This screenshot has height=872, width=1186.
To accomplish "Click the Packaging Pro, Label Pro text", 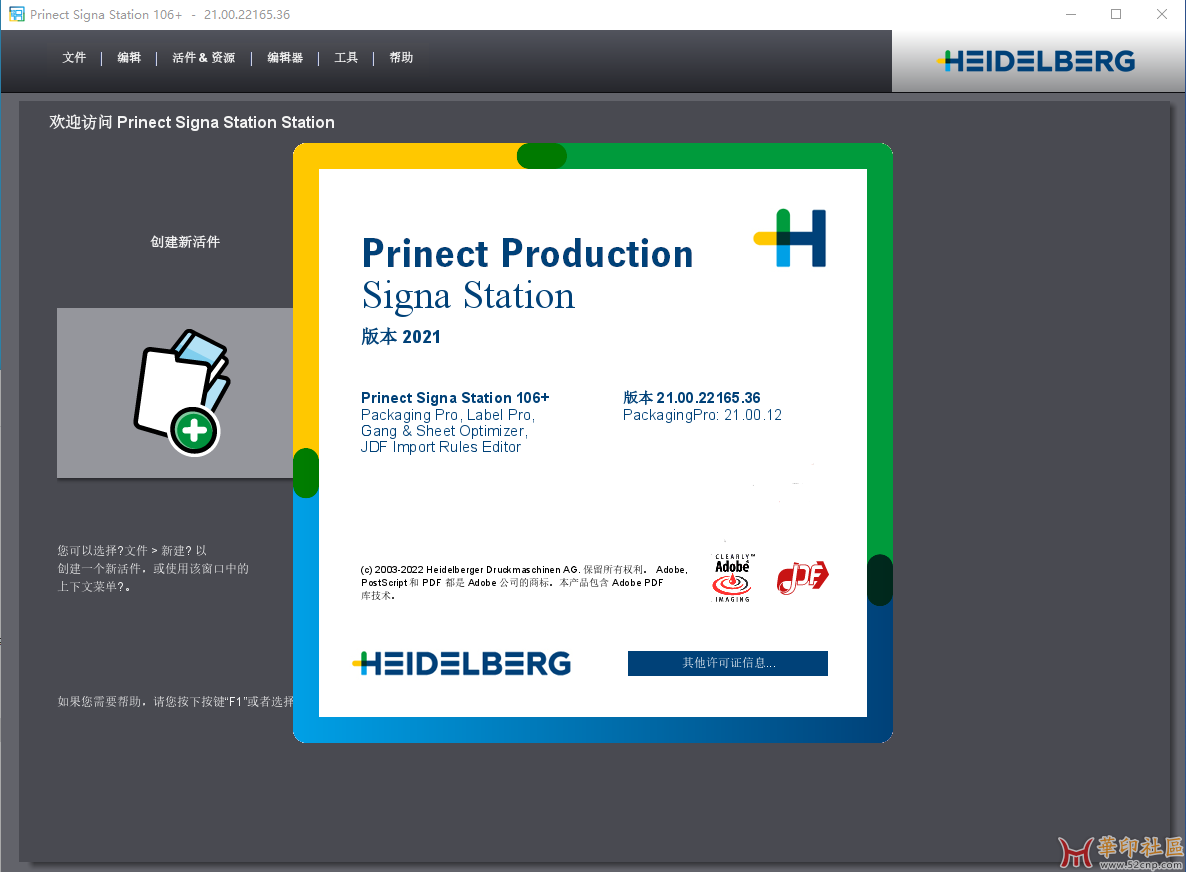I will click(x=448, y=415).
